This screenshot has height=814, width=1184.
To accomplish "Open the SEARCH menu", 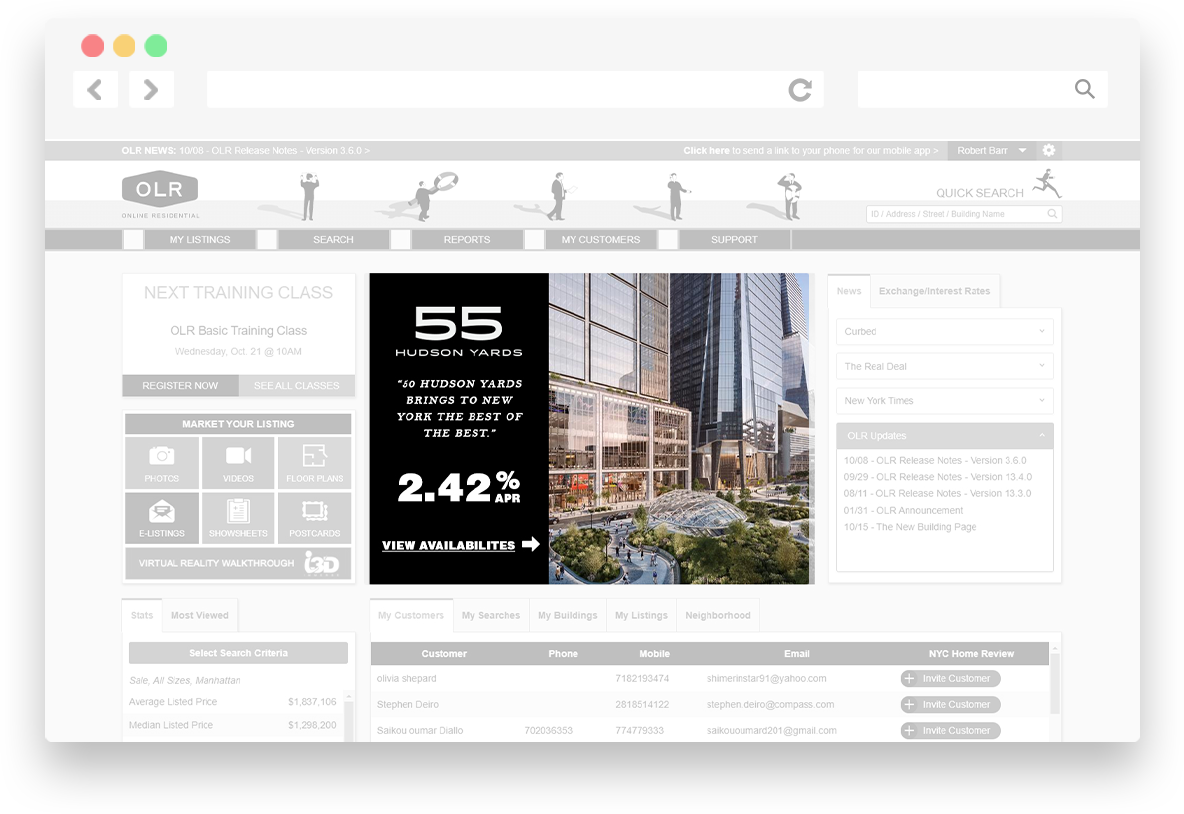I will [333, 239].
